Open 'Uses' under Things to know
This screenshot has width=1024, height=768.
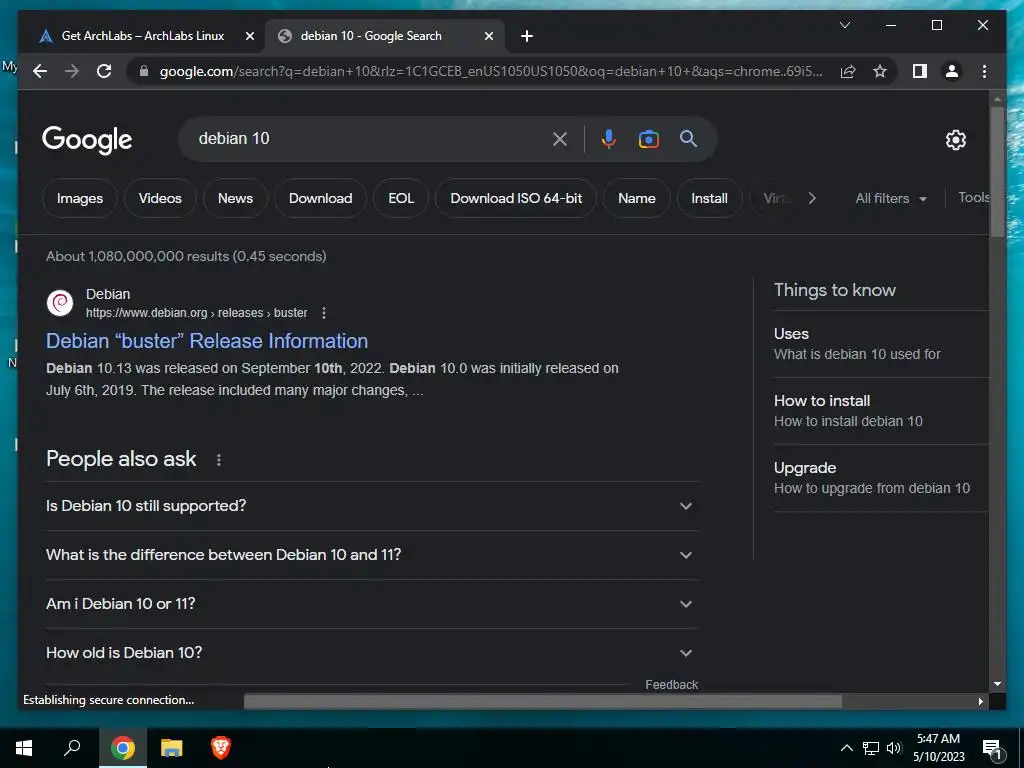click(x=880, y=344)
